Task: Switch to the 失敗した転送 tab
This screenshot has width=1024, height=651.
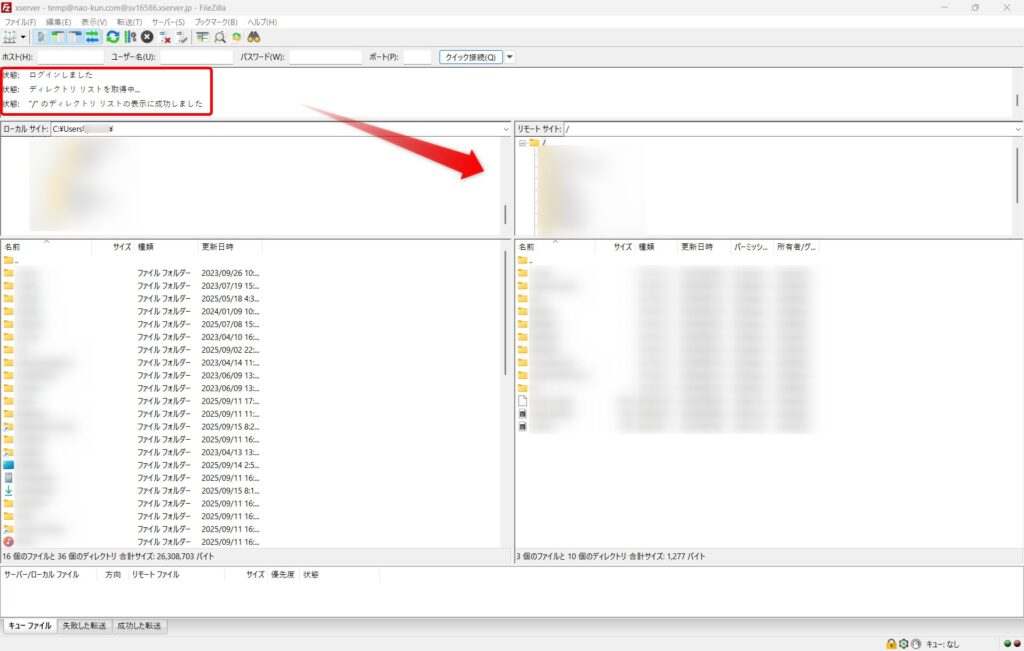Action: click(84, 626)
